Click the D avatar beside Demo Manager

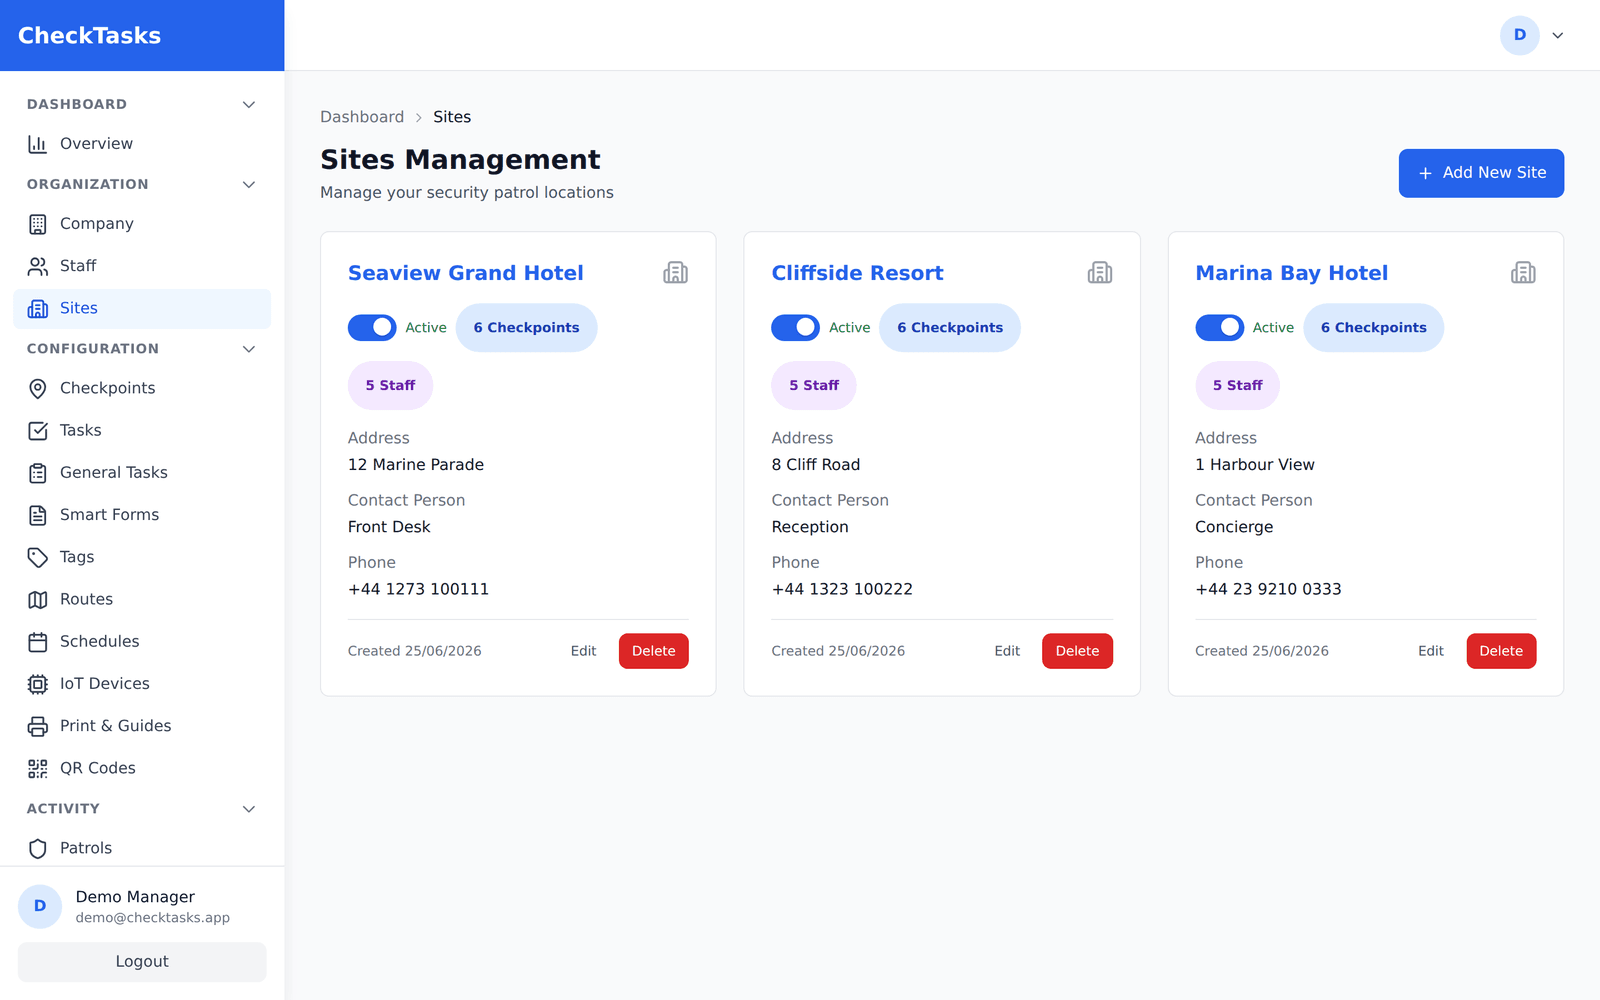click(40, 906)
